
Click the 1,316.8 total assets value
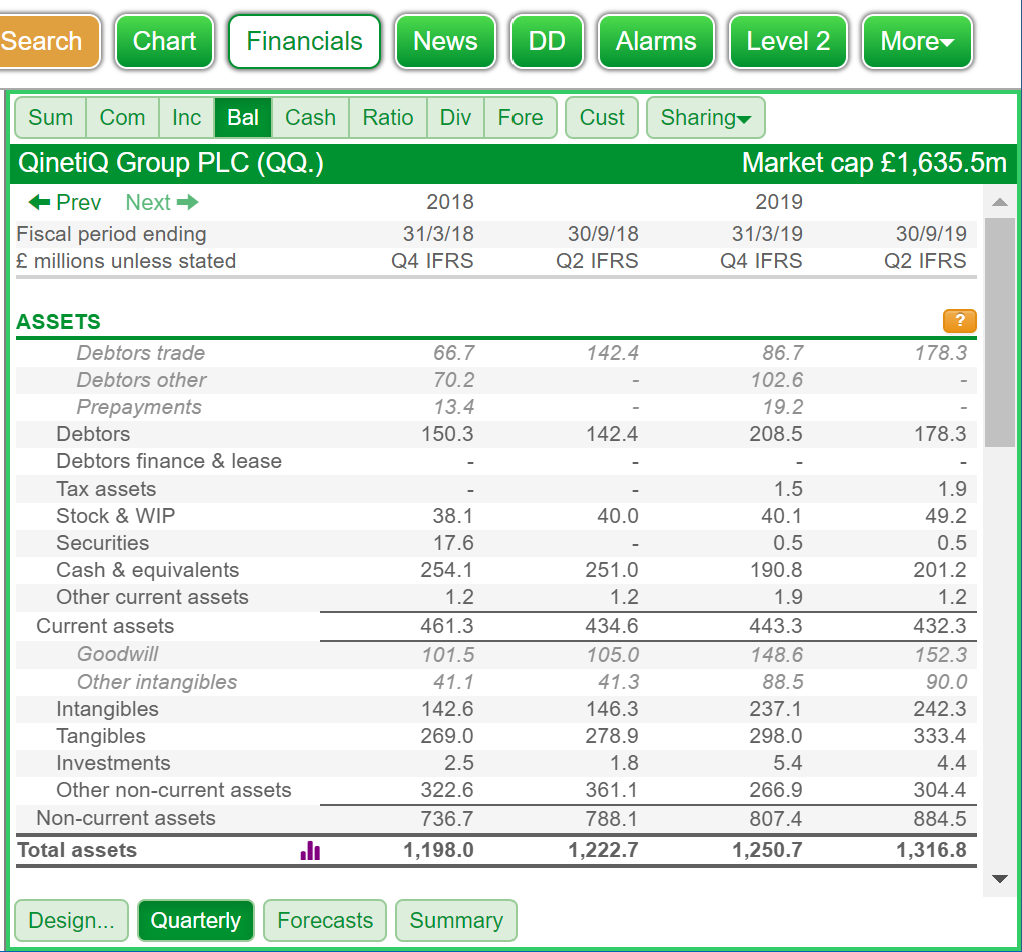931,850
